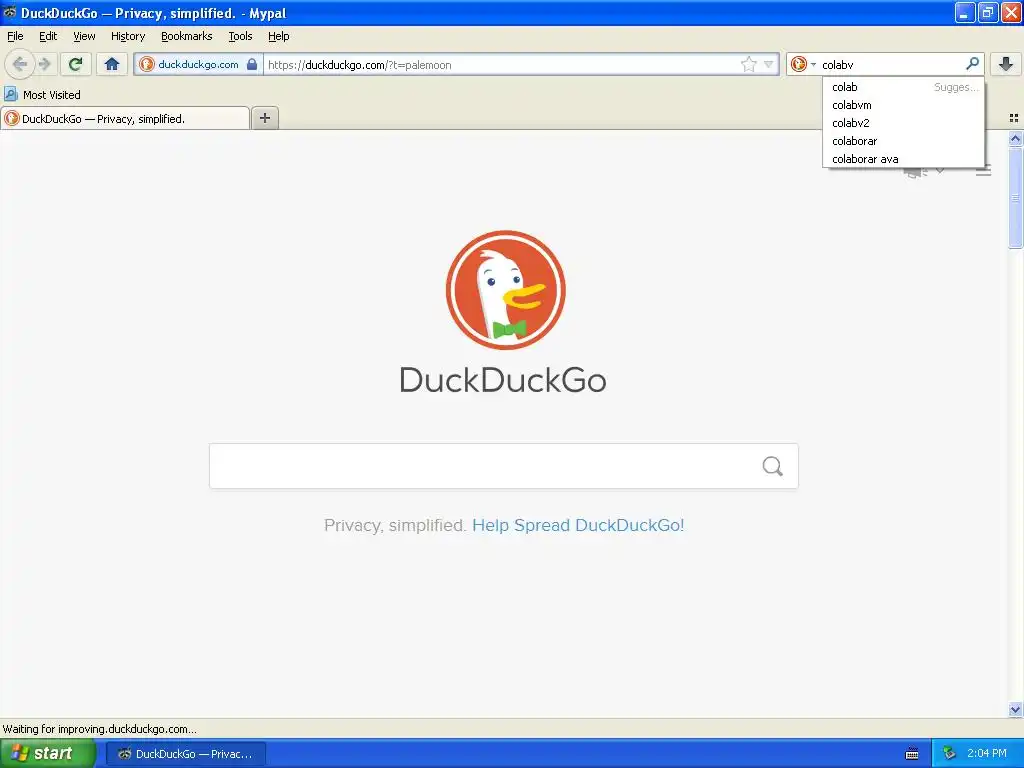Select the 'colab' search suggestion
This screenshot has width=1024, height=768.
(x=903, y=87)
